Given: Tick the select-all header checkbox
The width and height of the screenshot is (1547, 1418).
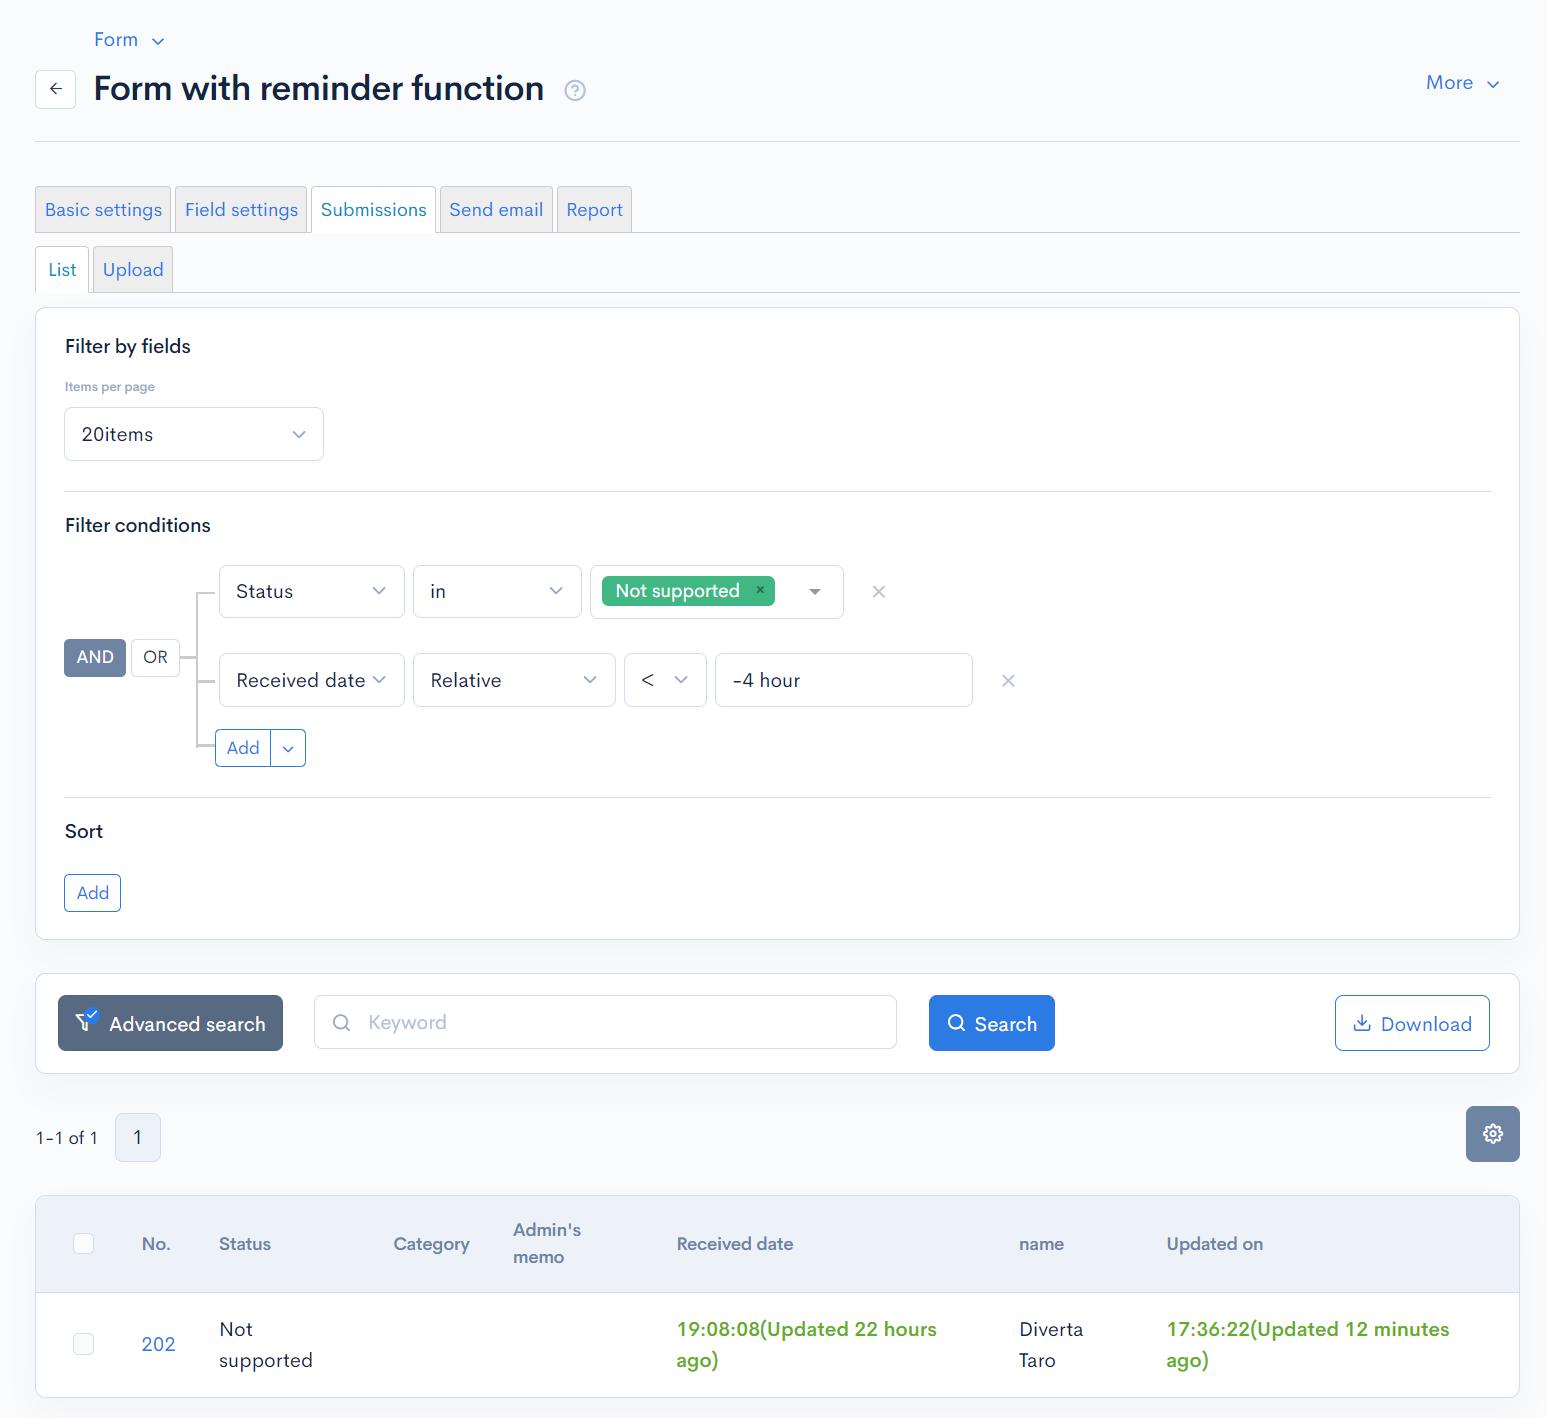Looking at the screenshot, I should [x=84, y=1243].
